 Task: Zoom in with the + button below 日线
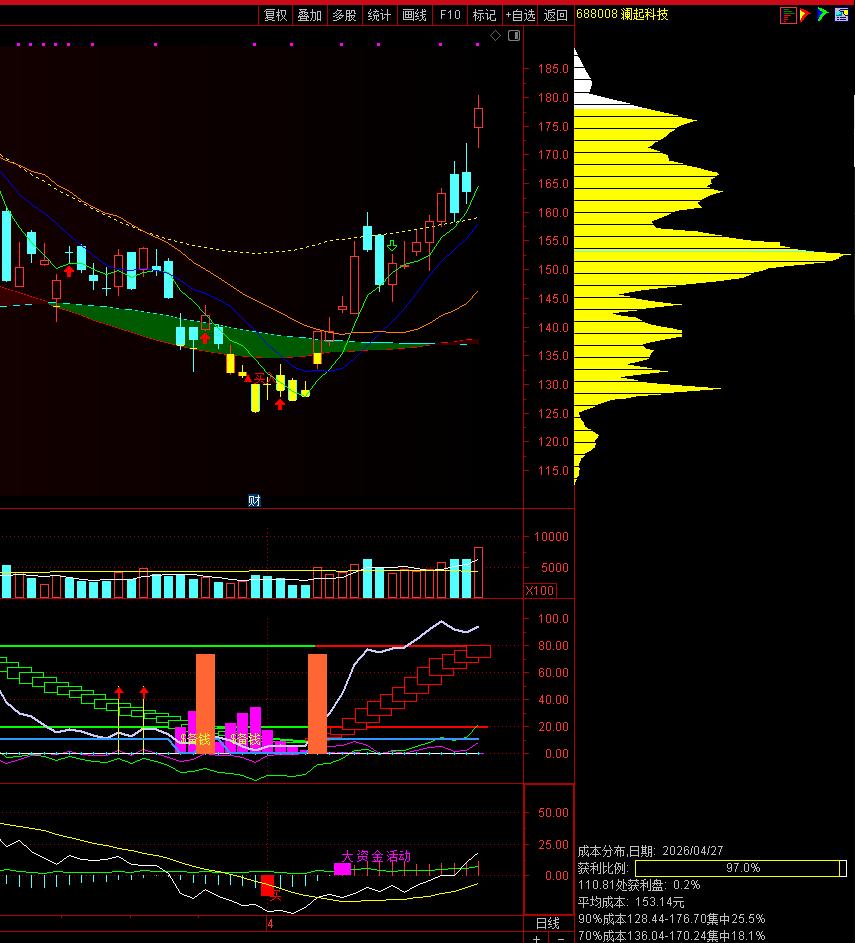click(536, 939)
